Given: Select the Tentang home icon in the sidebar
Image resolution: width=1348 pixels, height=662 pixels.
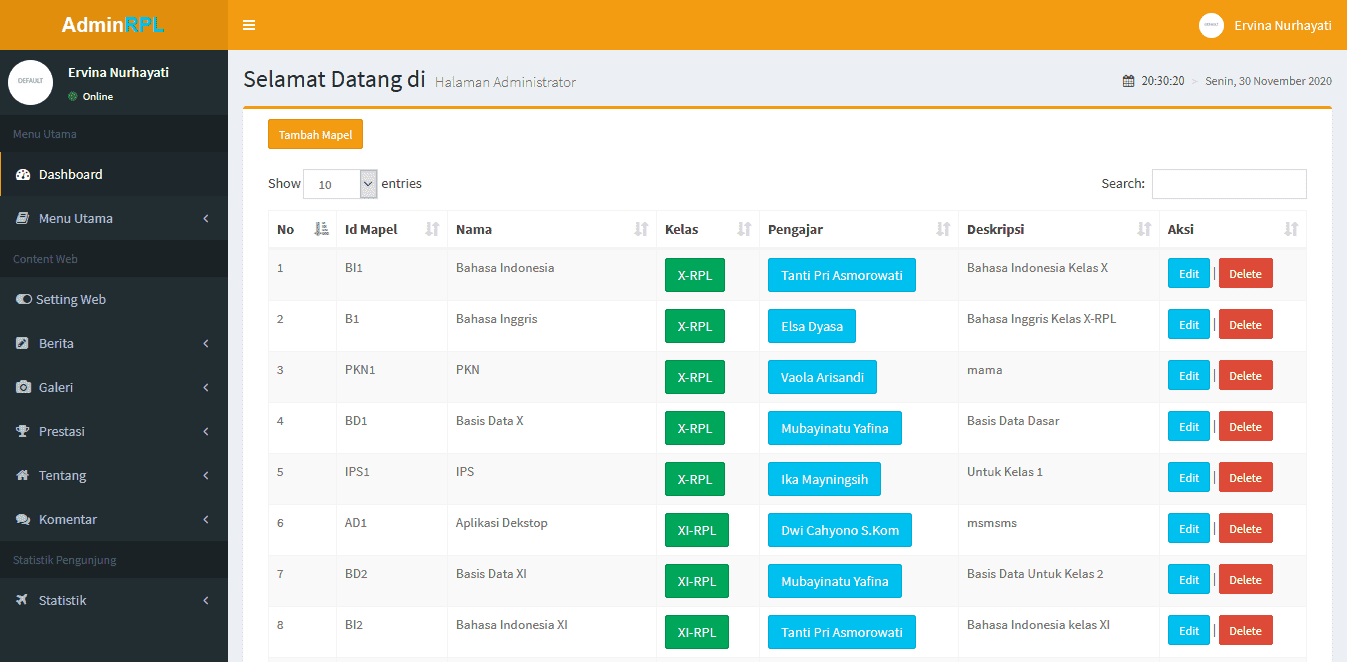Looking at the screenshot, I should coord(24,475).
